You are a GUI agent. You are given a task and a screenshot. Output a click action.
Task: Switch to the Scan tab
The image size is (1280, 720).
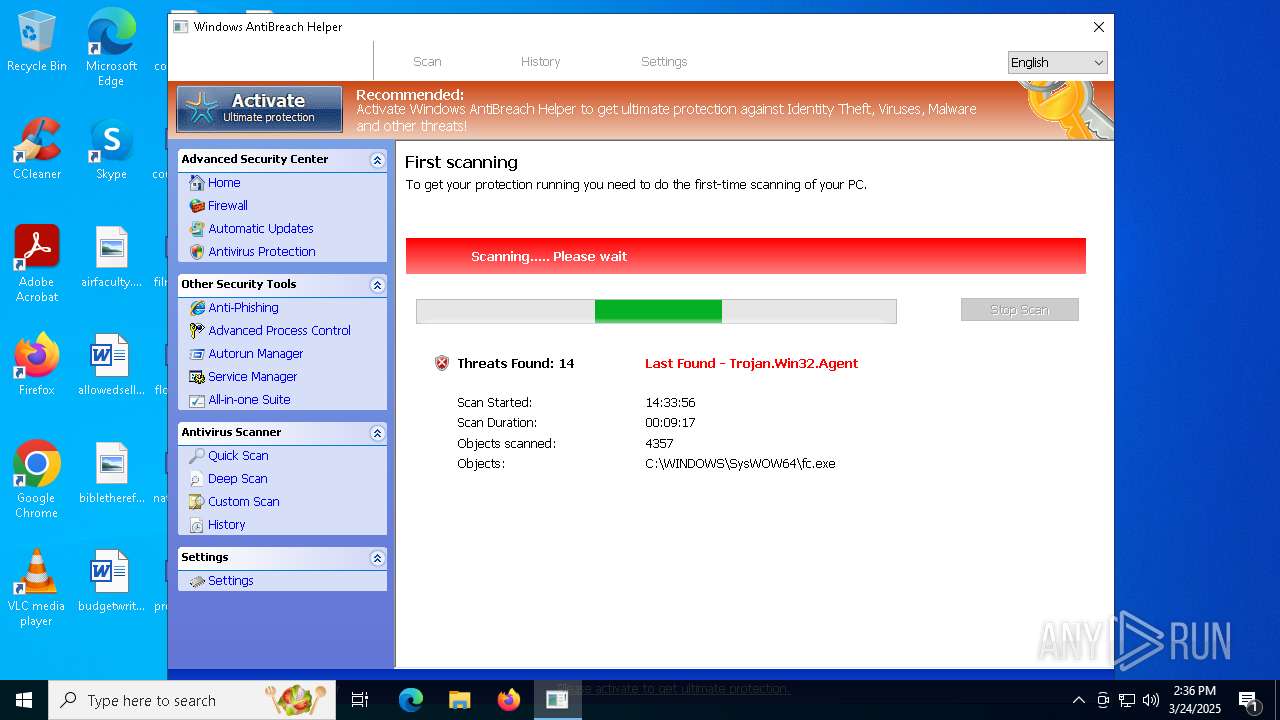pos(427,62)
